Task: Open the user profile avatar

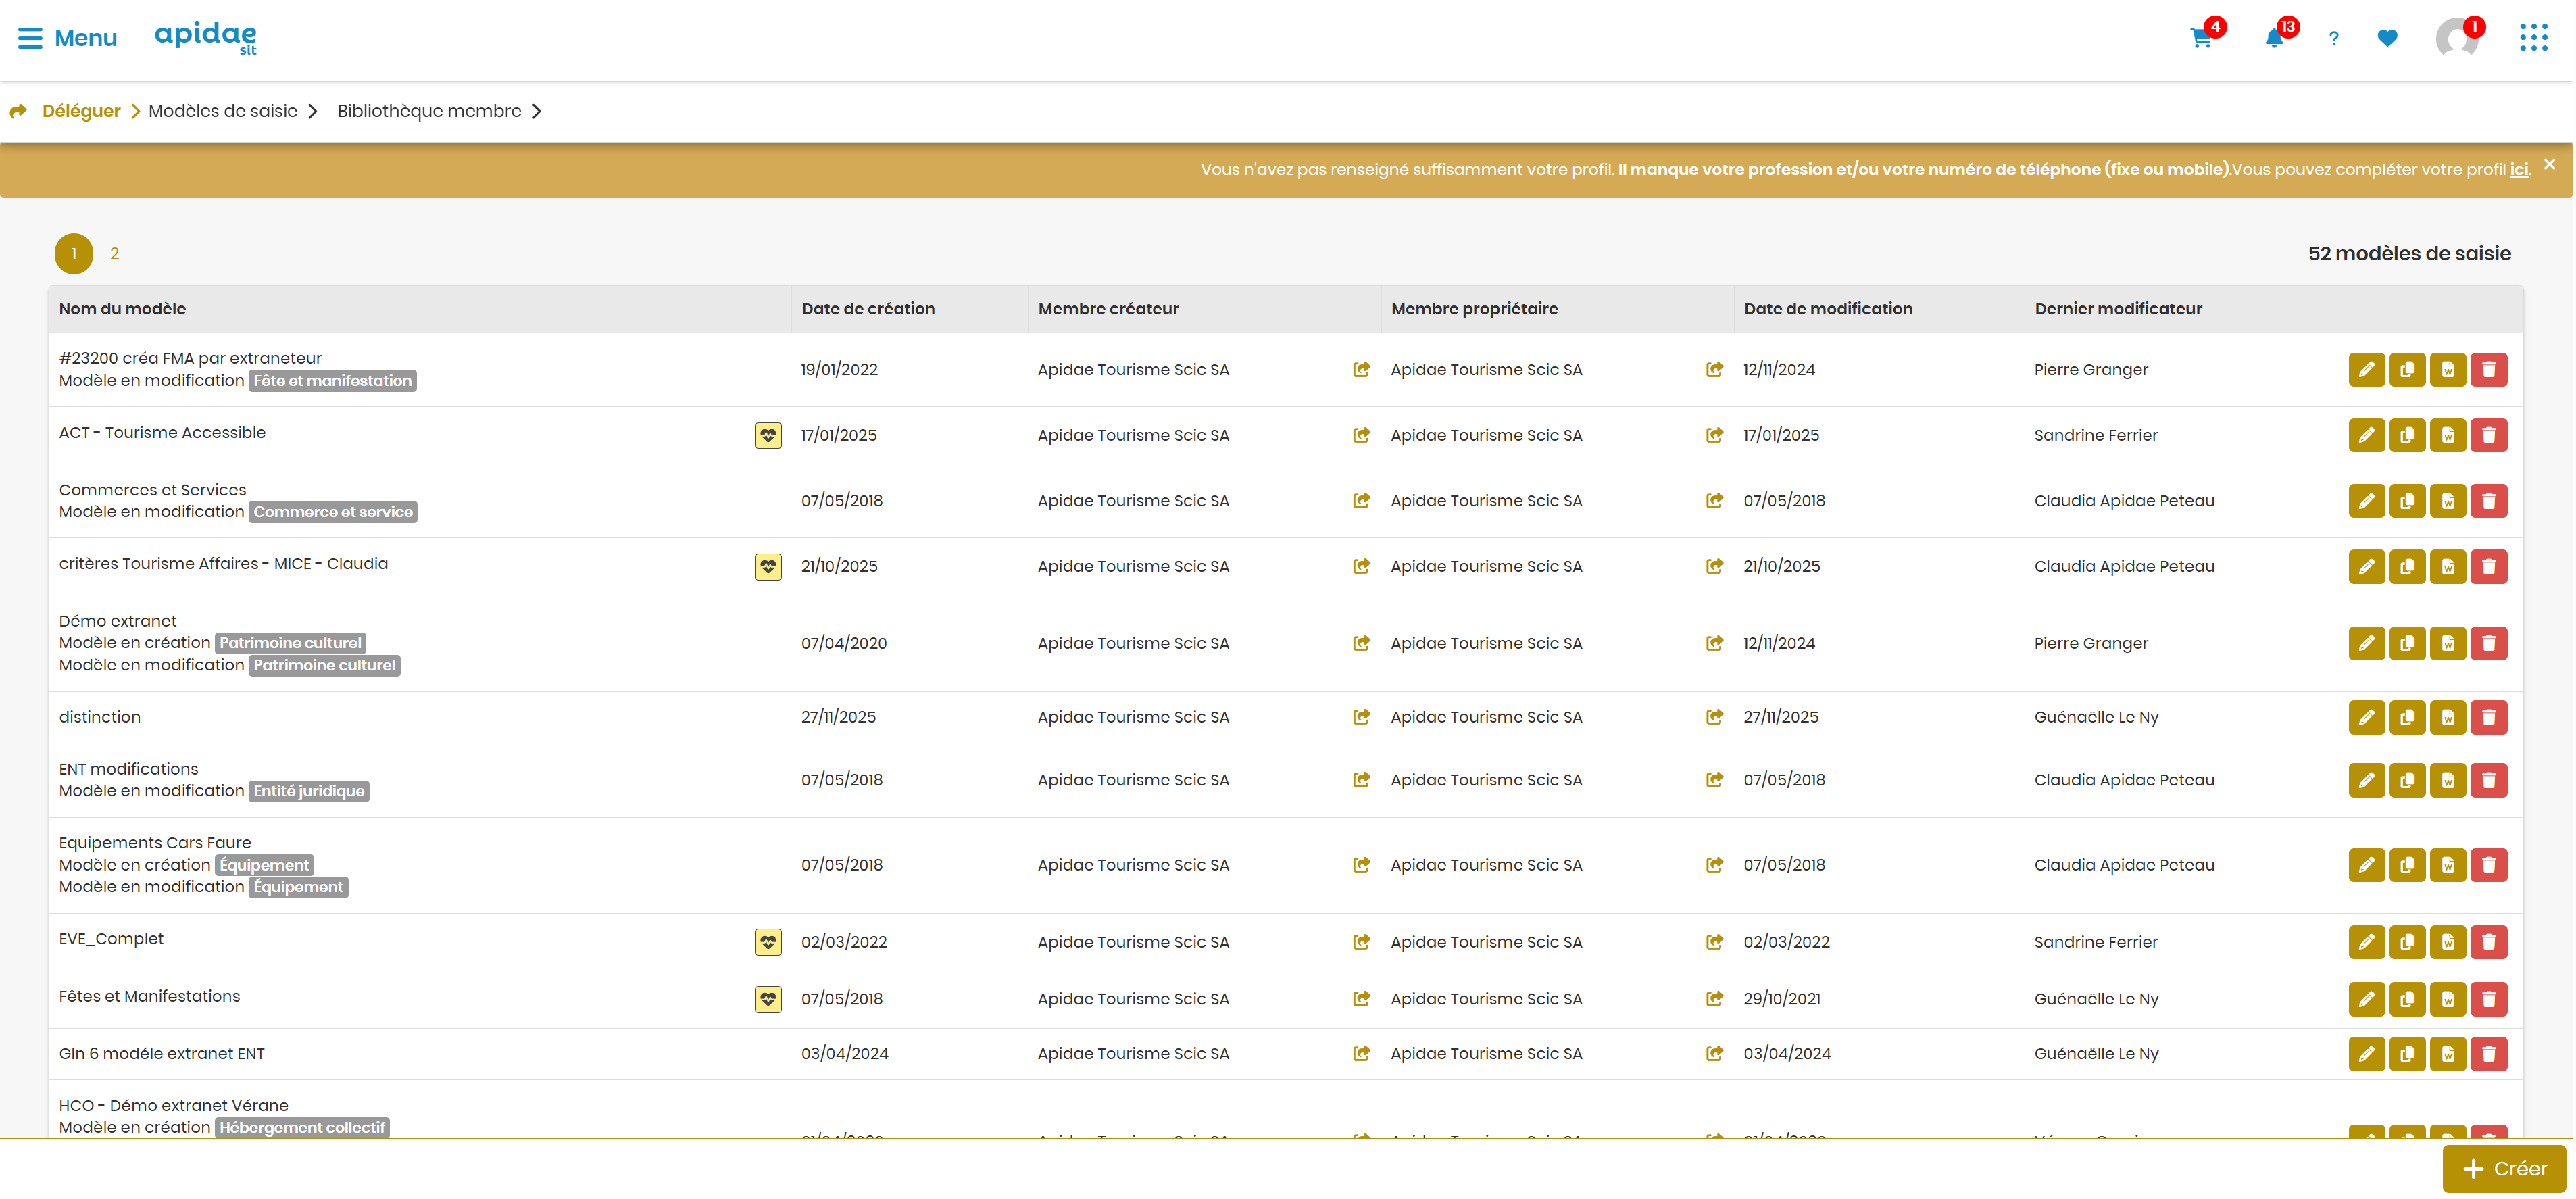Action: tap(2457, 38)
